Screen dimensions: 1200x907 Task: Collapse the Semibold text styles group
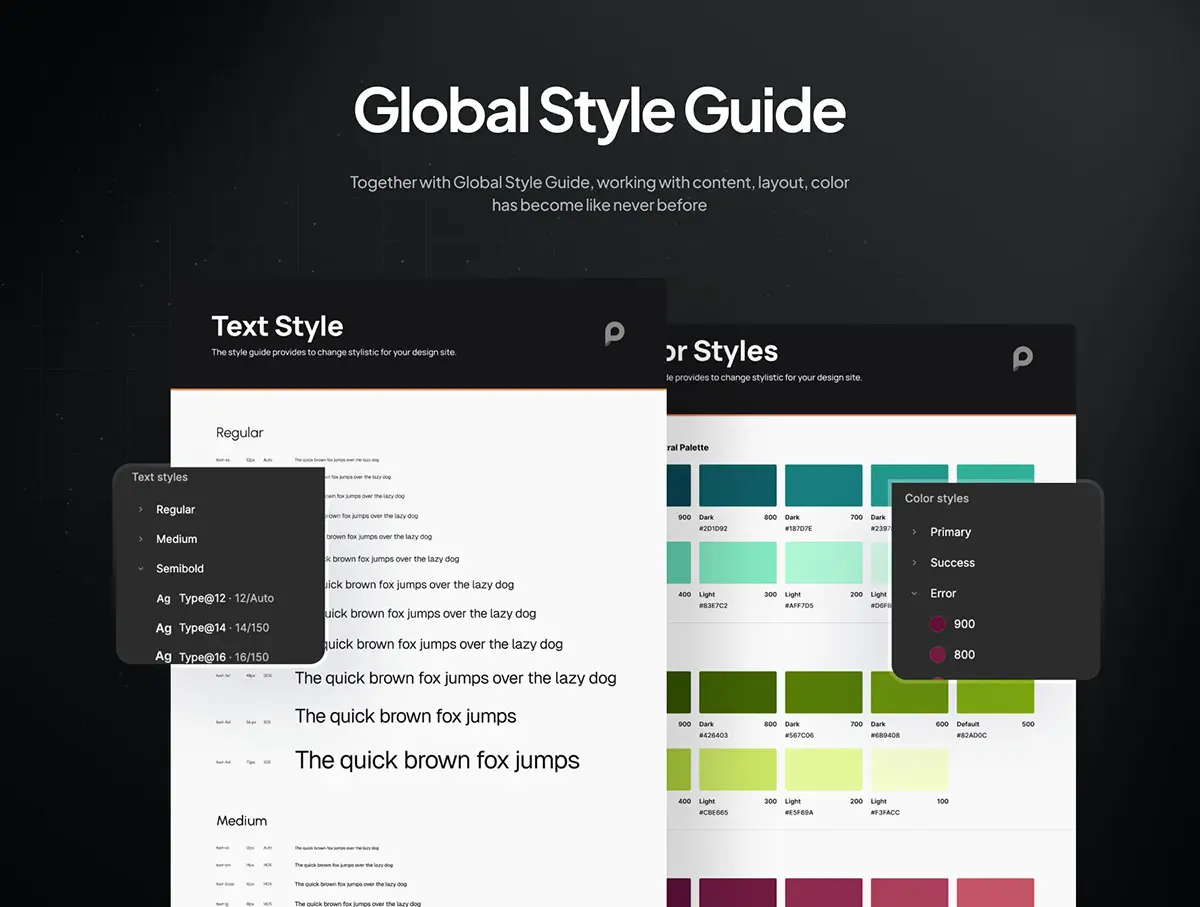pos(141,569)
